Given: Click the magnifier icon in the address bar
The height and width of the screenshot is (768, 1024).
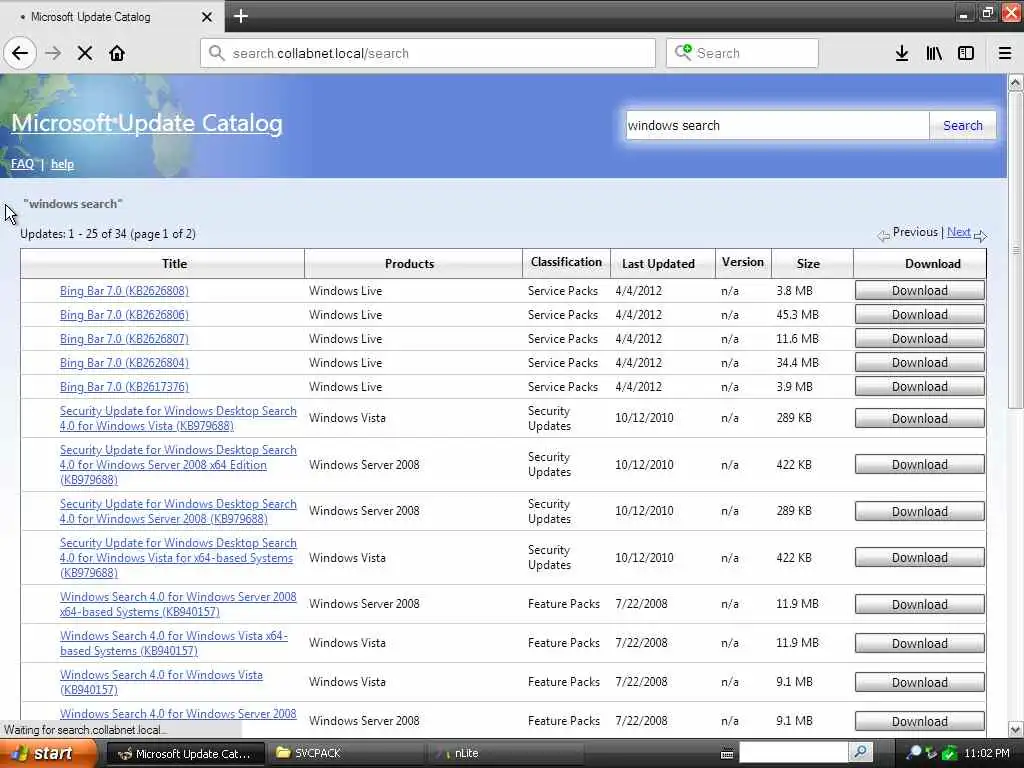Looking at the screenshot, I should [216, 53].
